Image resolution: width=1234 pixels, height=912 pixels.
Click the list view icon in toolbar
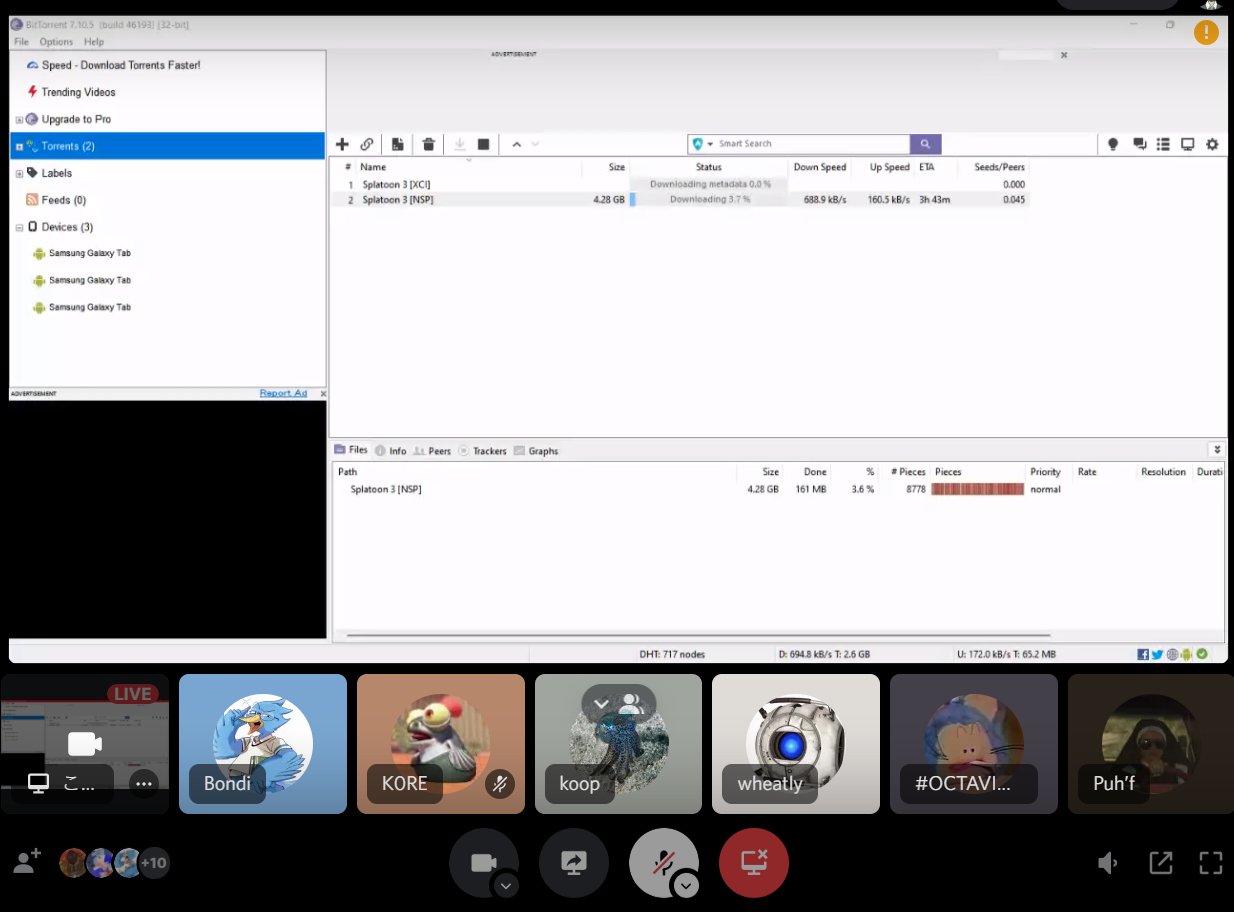point(1163,144)
